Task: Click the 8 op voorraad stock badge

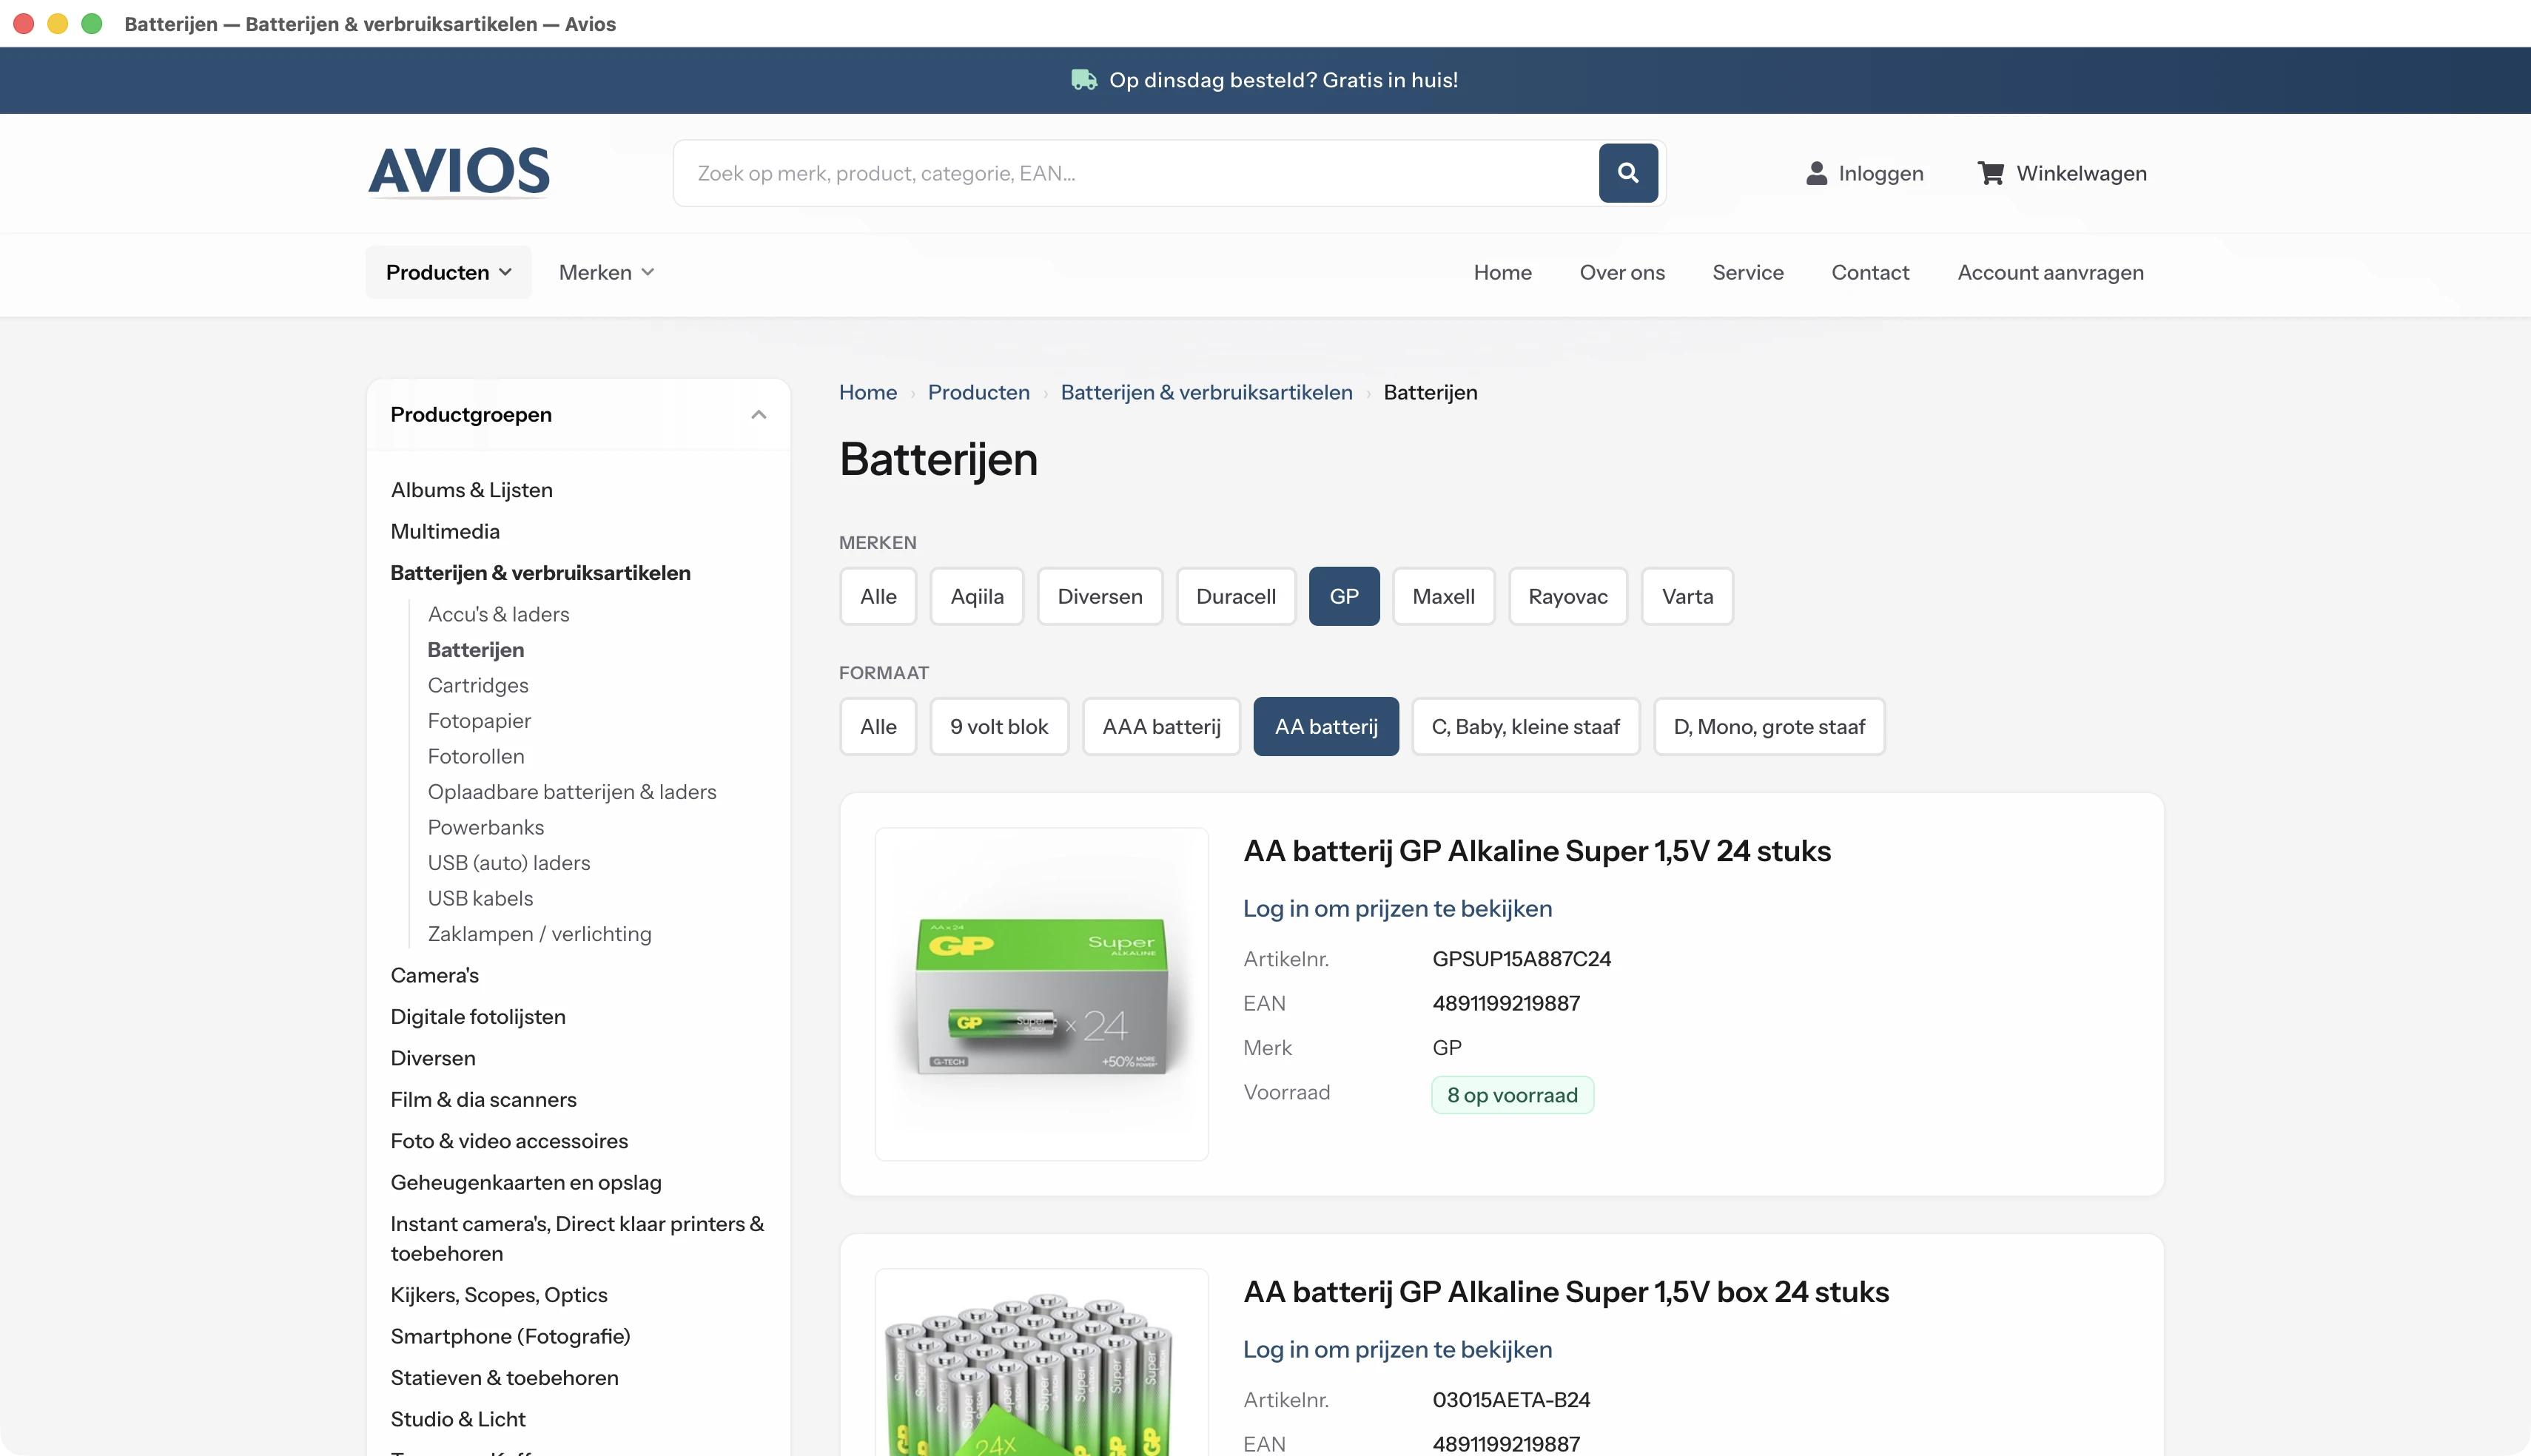Action: [1512, 1095]
